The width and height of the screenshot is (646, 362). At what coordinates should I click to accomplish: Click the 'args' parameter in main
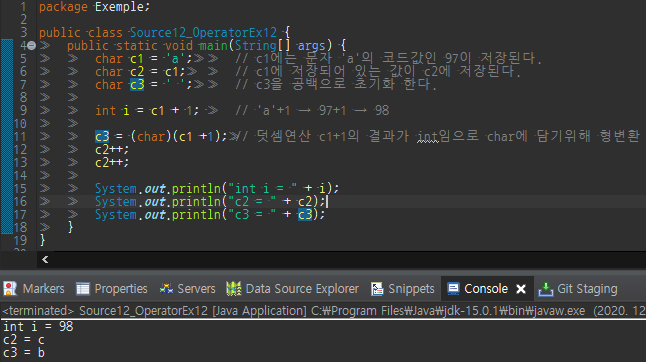(x=311, y=46)
